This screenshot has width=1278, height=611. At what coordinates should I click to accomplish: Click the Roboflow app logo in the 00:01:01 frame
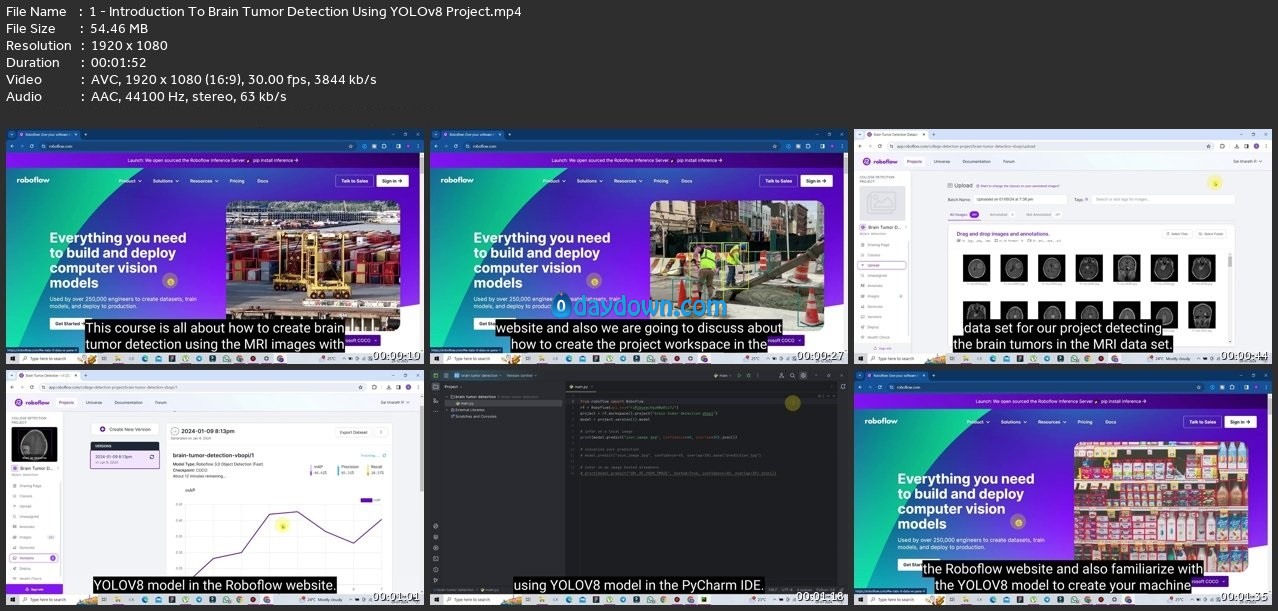[x=31, y=402]
